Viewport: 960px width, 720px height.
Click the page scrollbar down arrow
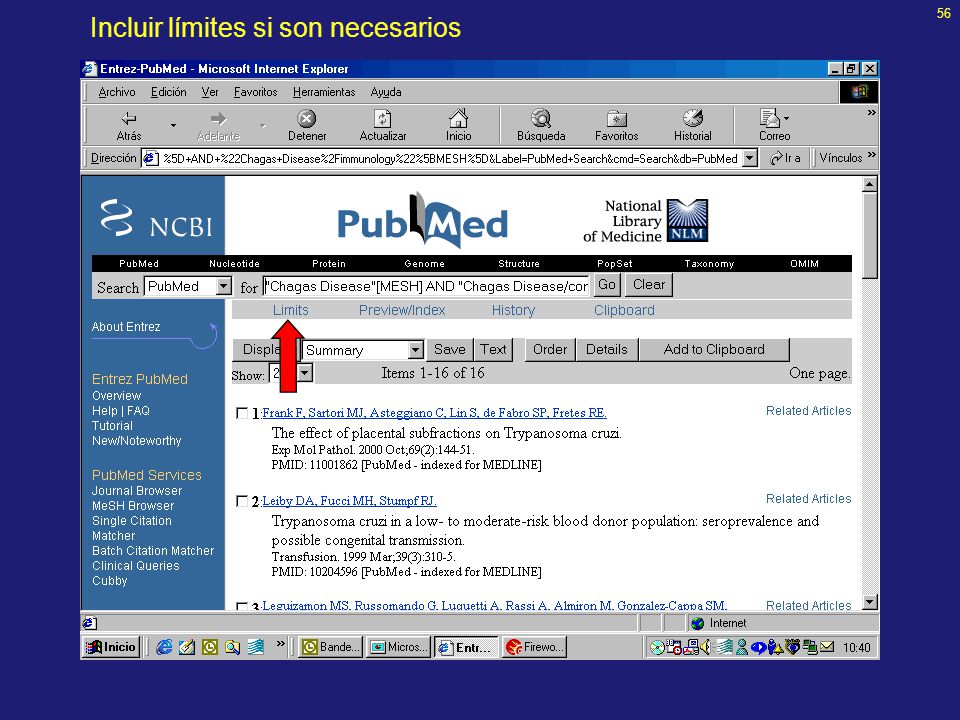pyautogui.click(x=869, y=602)
